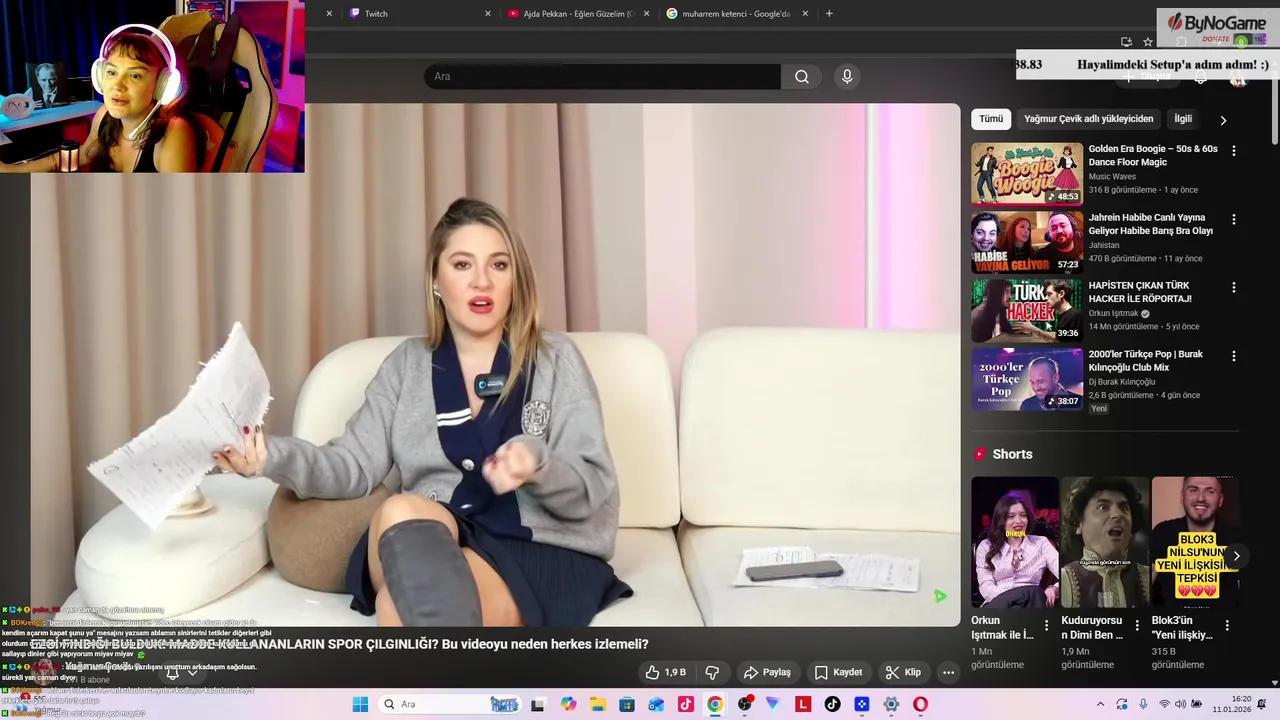Open '2000'ler Türkçe Pop' Club Mix thumbnail
The image size is (1280, 720).
click(x=1027, y=379)
